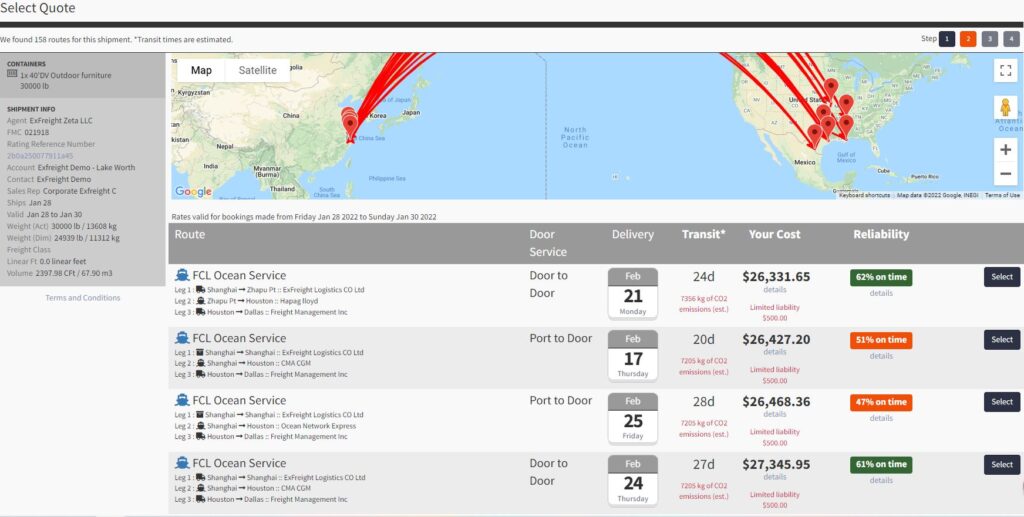Click the 62% on time badge

click(x=881, y=277)
